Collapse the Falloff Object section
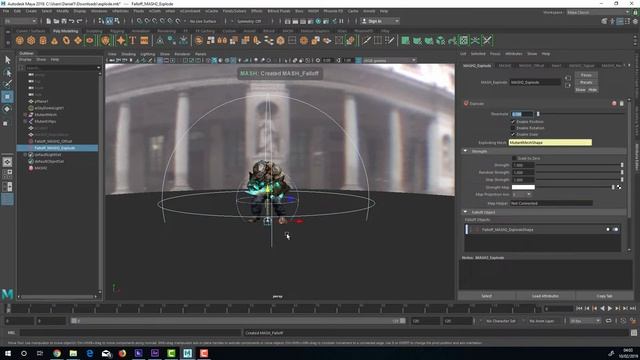 [465, 212]
